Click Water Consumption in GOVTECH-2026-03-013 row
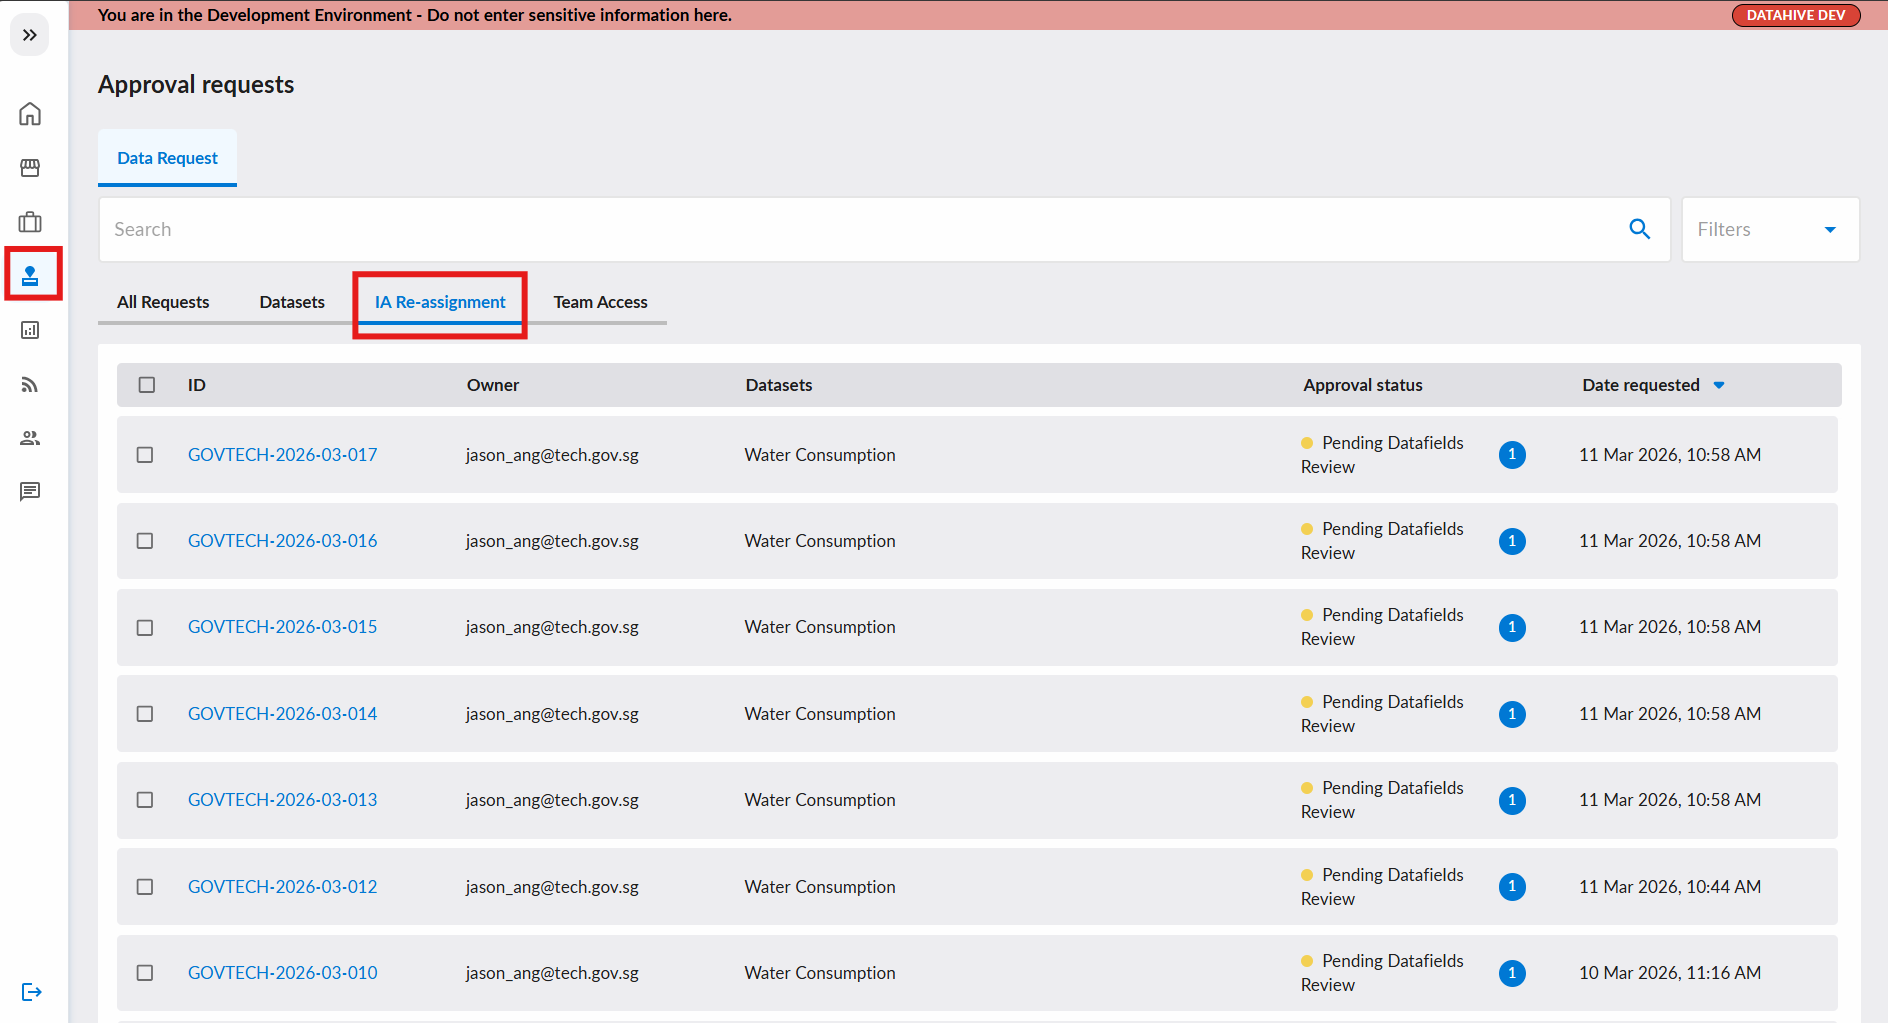 click(x=820, y=800)
